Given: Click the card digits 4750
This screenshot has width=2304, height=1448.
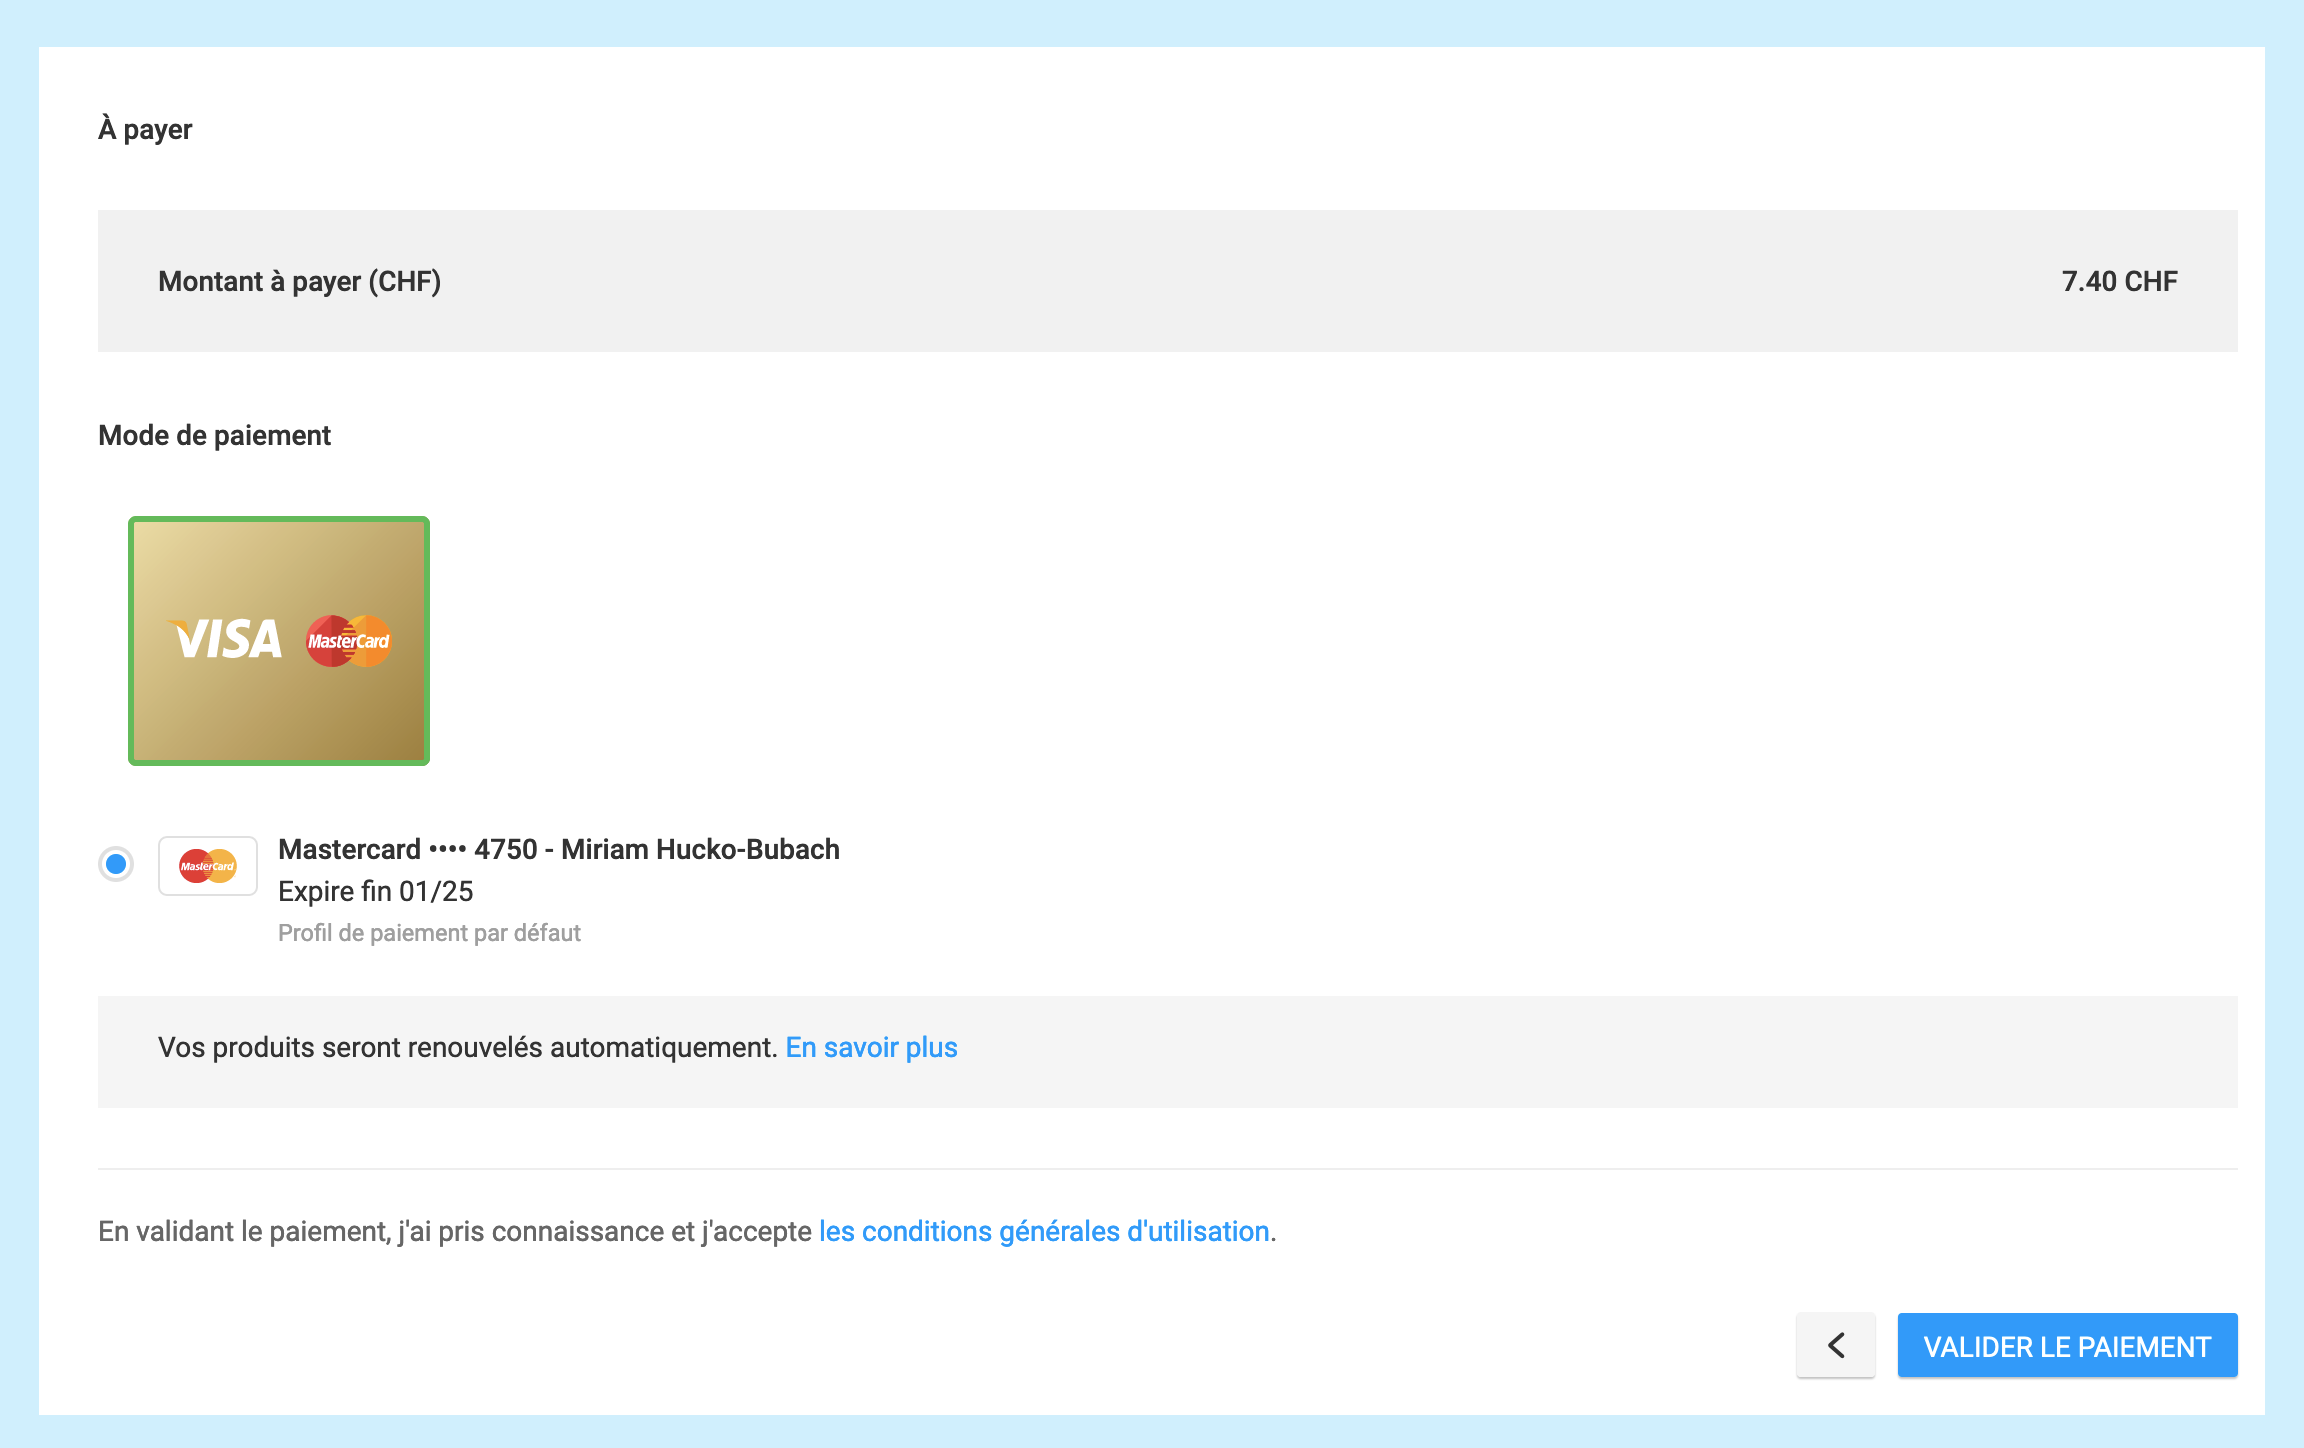Looking at the screenshot, I should 505,849.
